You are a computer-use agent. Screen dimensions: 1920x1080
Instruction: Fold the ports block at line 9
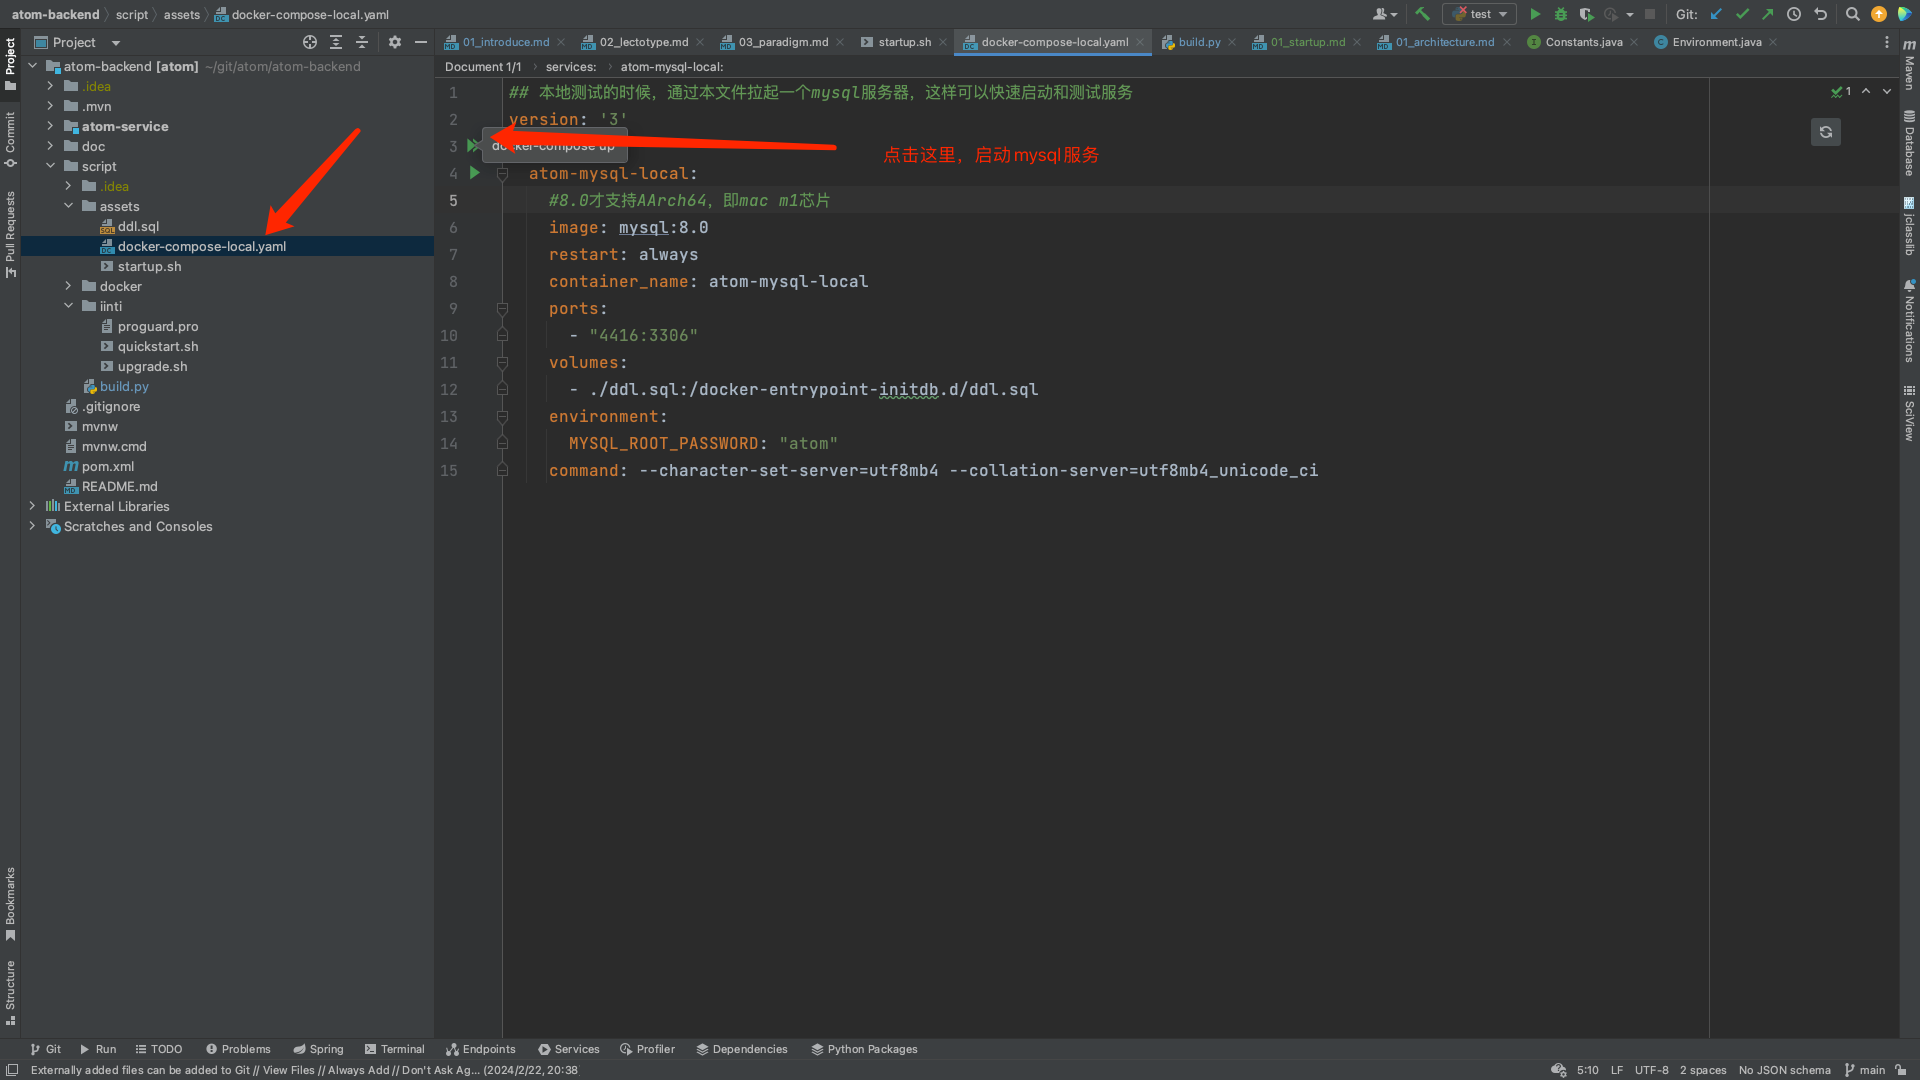tap(503, 309)
